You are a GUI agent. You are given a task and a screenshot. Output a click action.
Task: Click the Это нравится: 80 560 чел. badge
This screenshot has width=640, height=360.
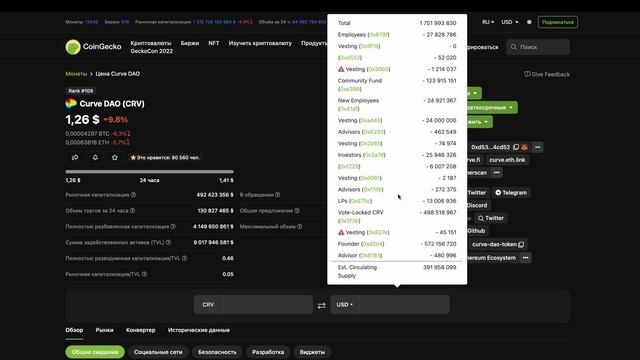click(165, 158)
